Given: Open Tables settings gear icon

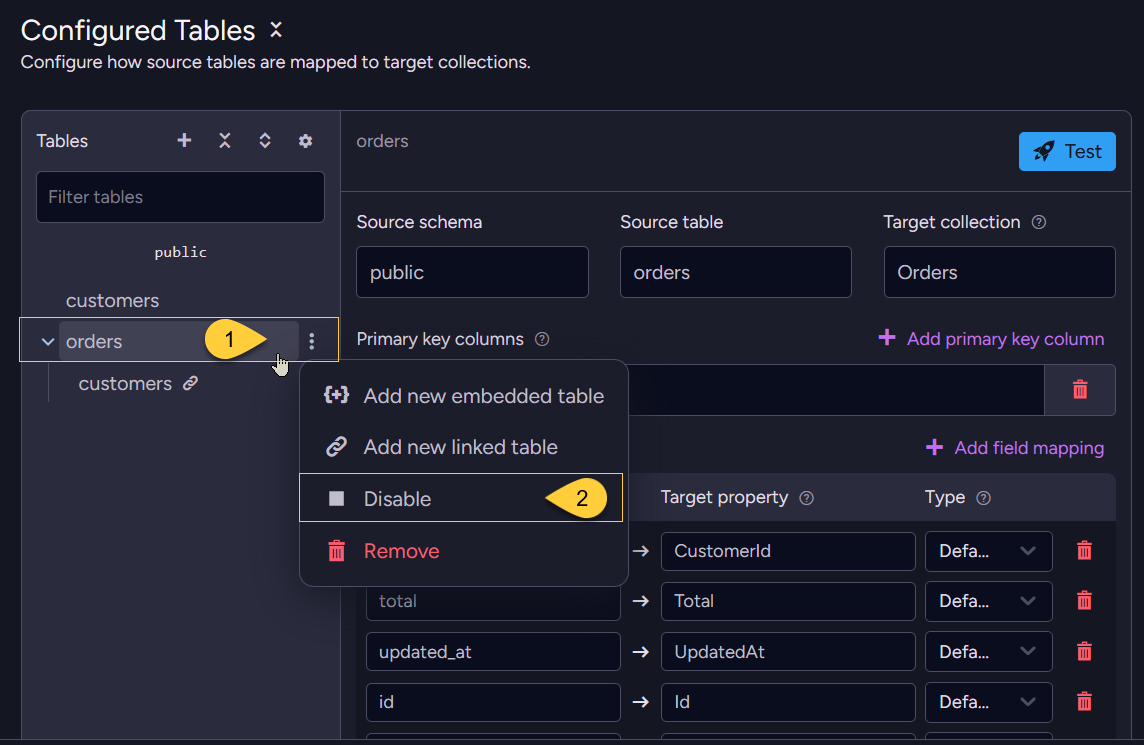Looking at the screenshot, I should coord(306,141).
